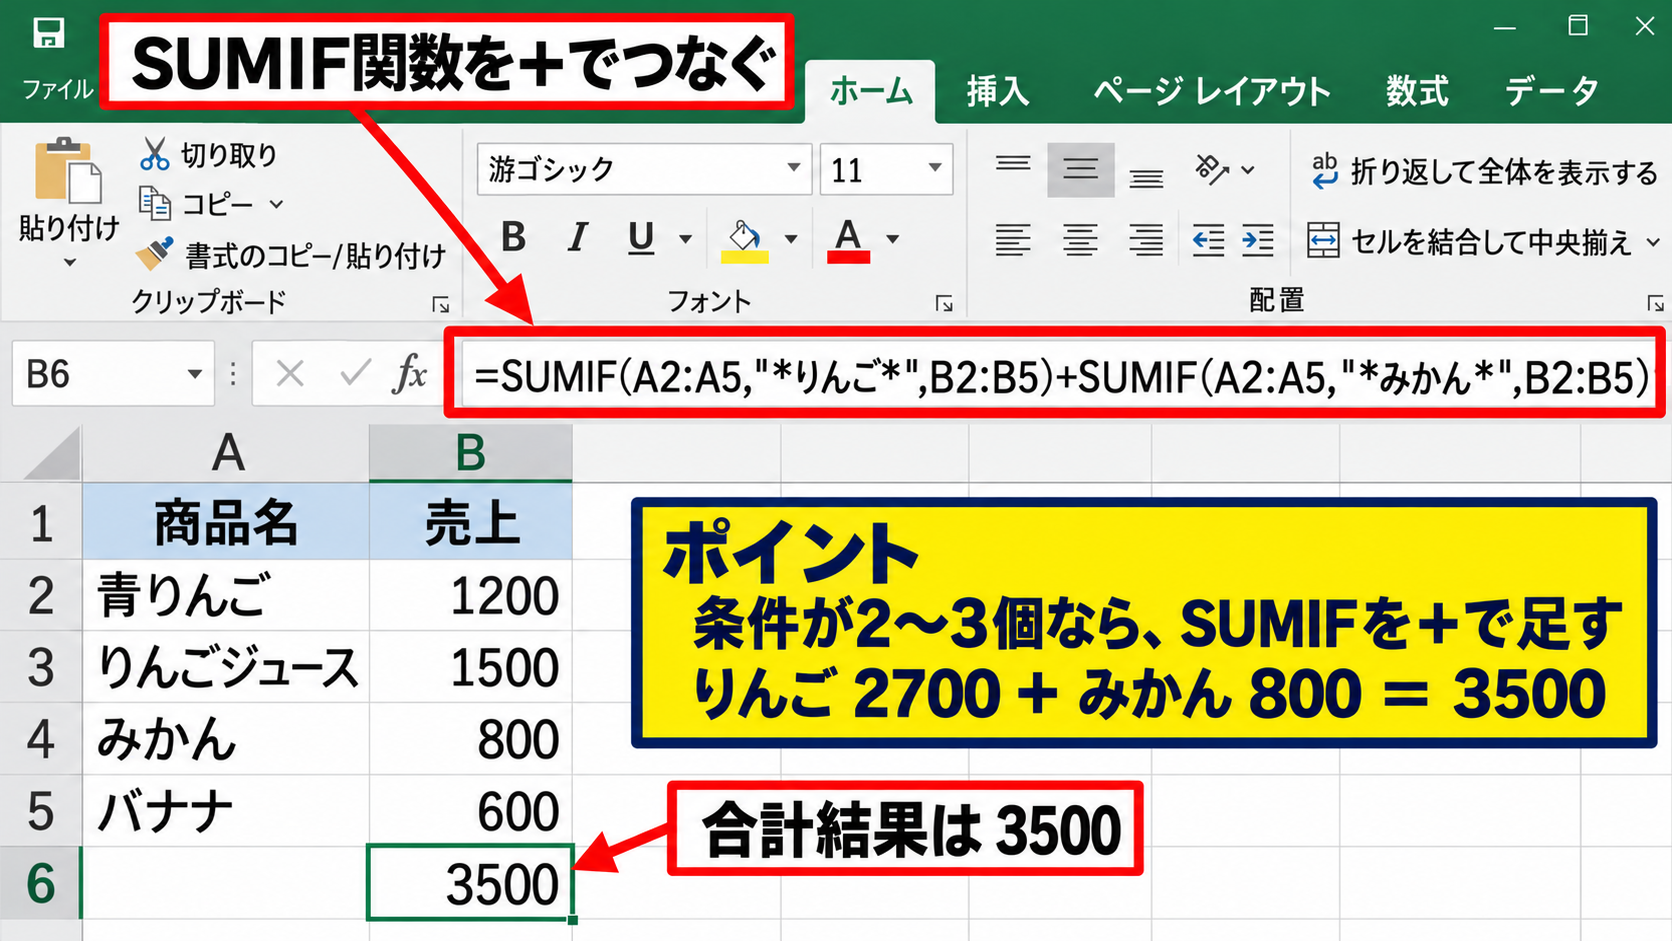1672x941 pixels.
Task: Toggle Underline formatting
Action: point(641,238)
